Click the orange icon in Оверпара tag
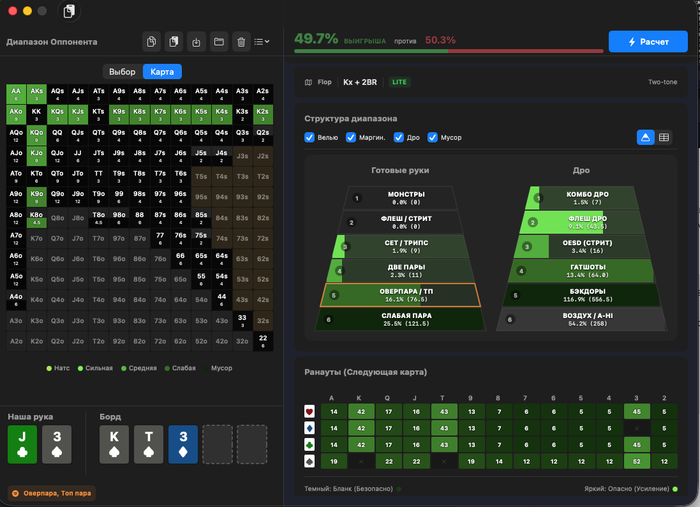This screenshot has height=507, width=700. point(15,493)
